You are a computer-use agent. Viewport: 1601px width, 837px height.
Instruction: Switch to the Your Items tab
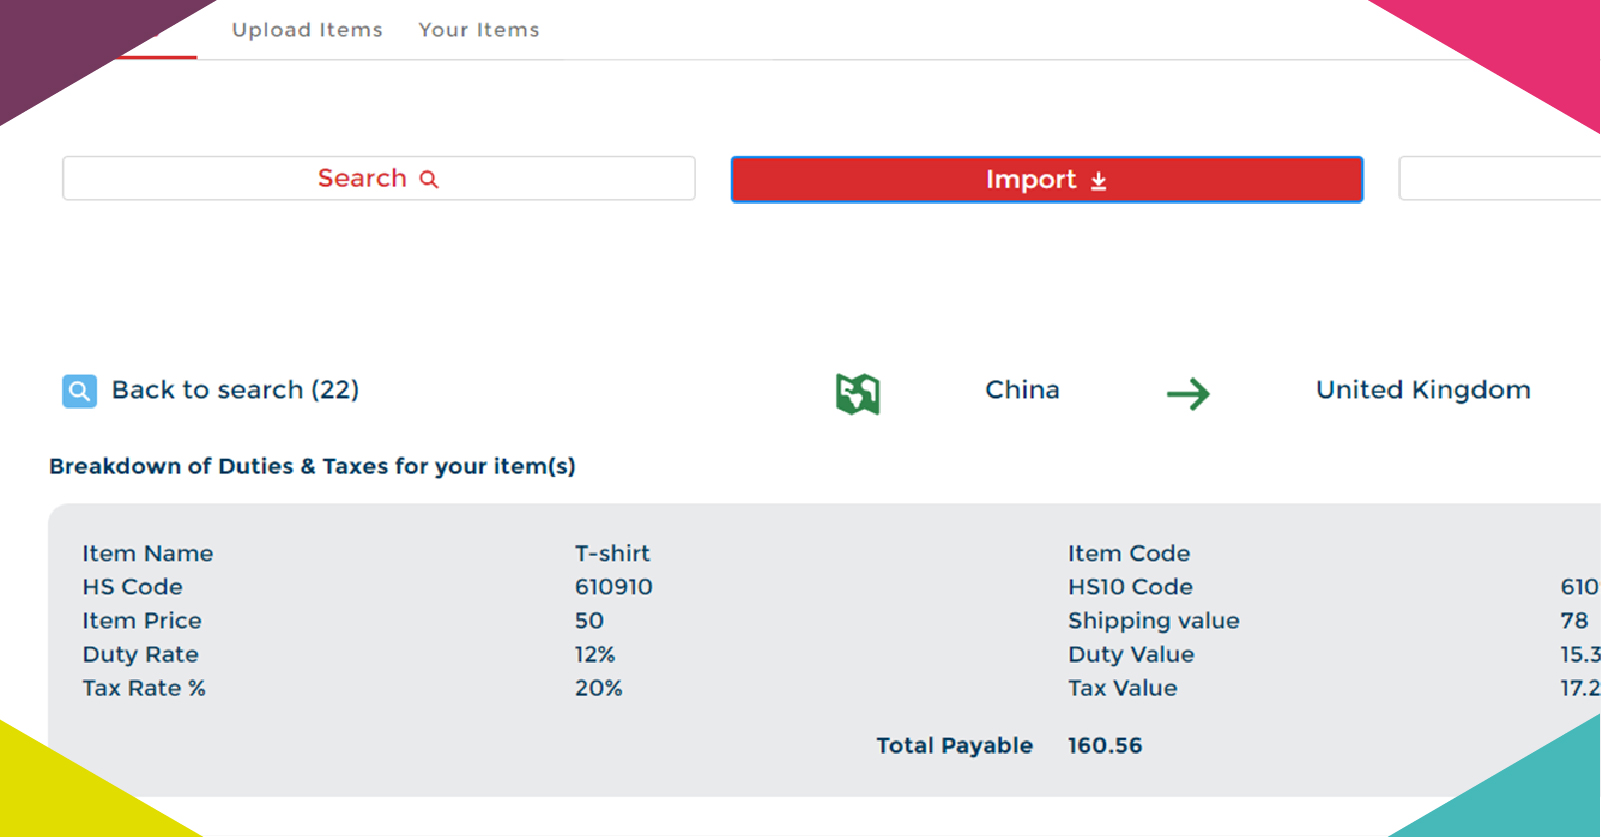tap(478, 30)
